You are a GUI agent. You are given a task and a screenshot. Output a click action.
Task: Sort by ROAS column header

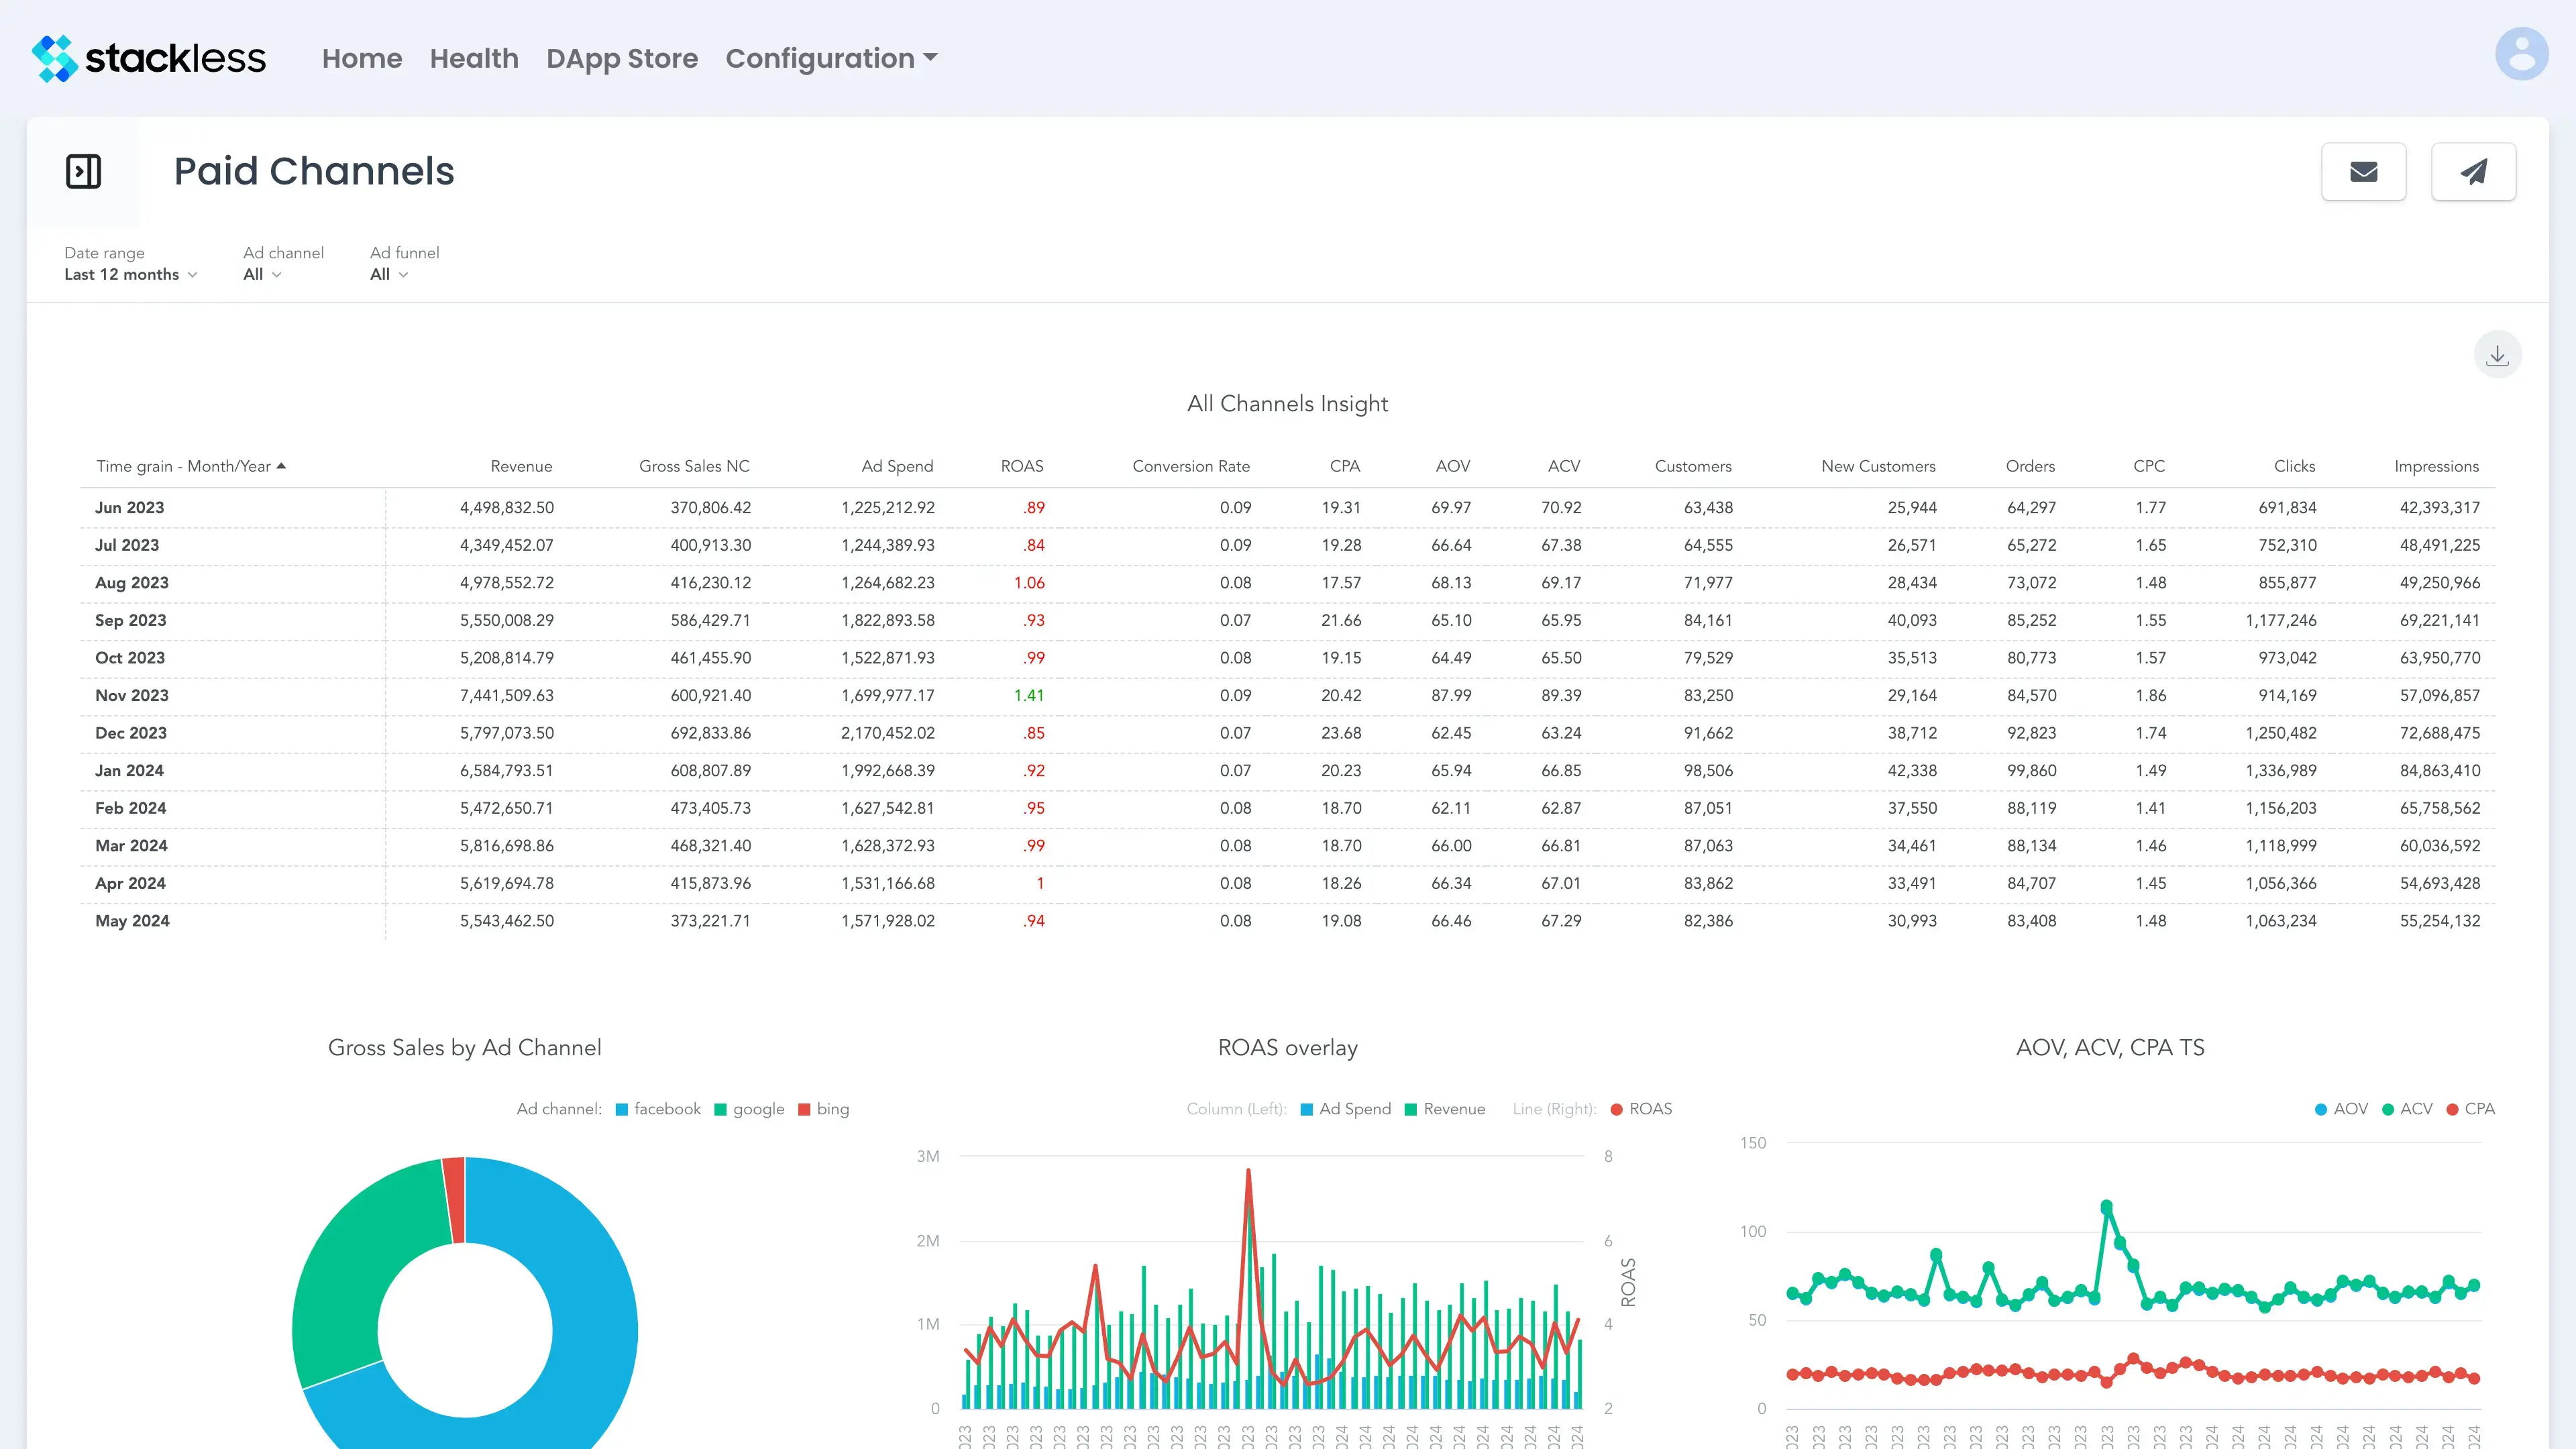1022,466
